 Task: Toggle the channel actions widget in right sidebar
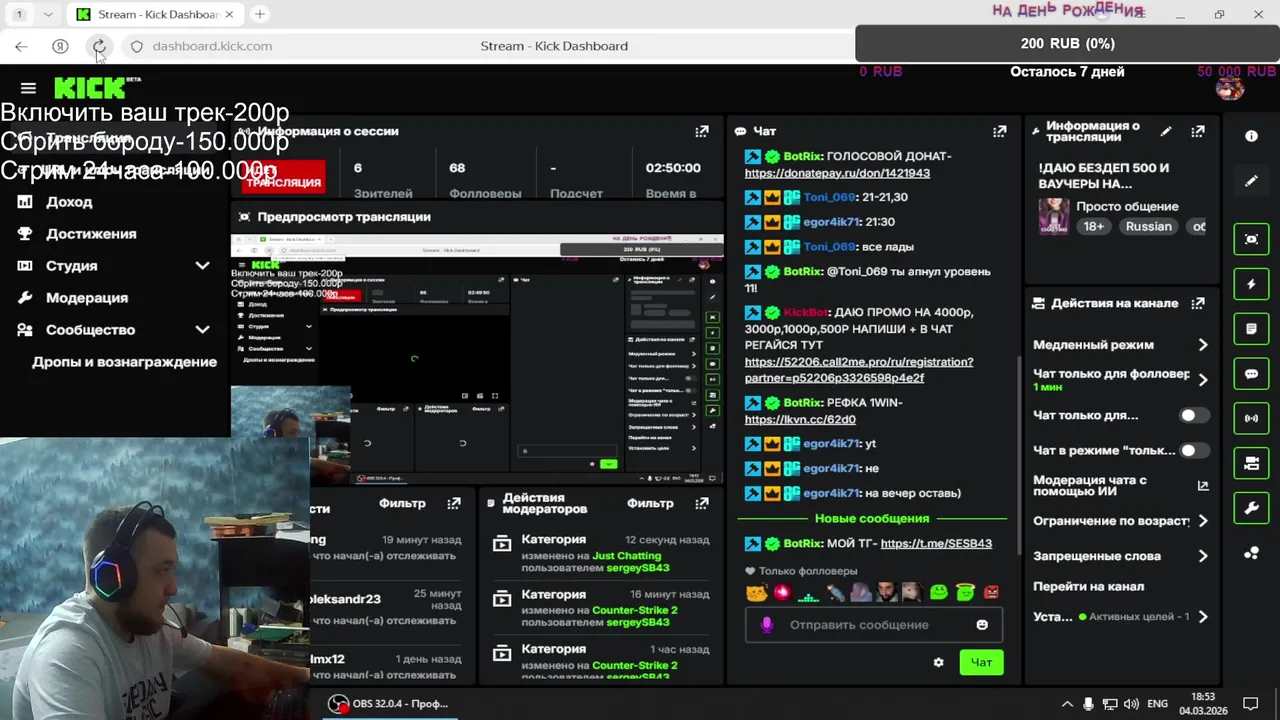(1251, 463)
